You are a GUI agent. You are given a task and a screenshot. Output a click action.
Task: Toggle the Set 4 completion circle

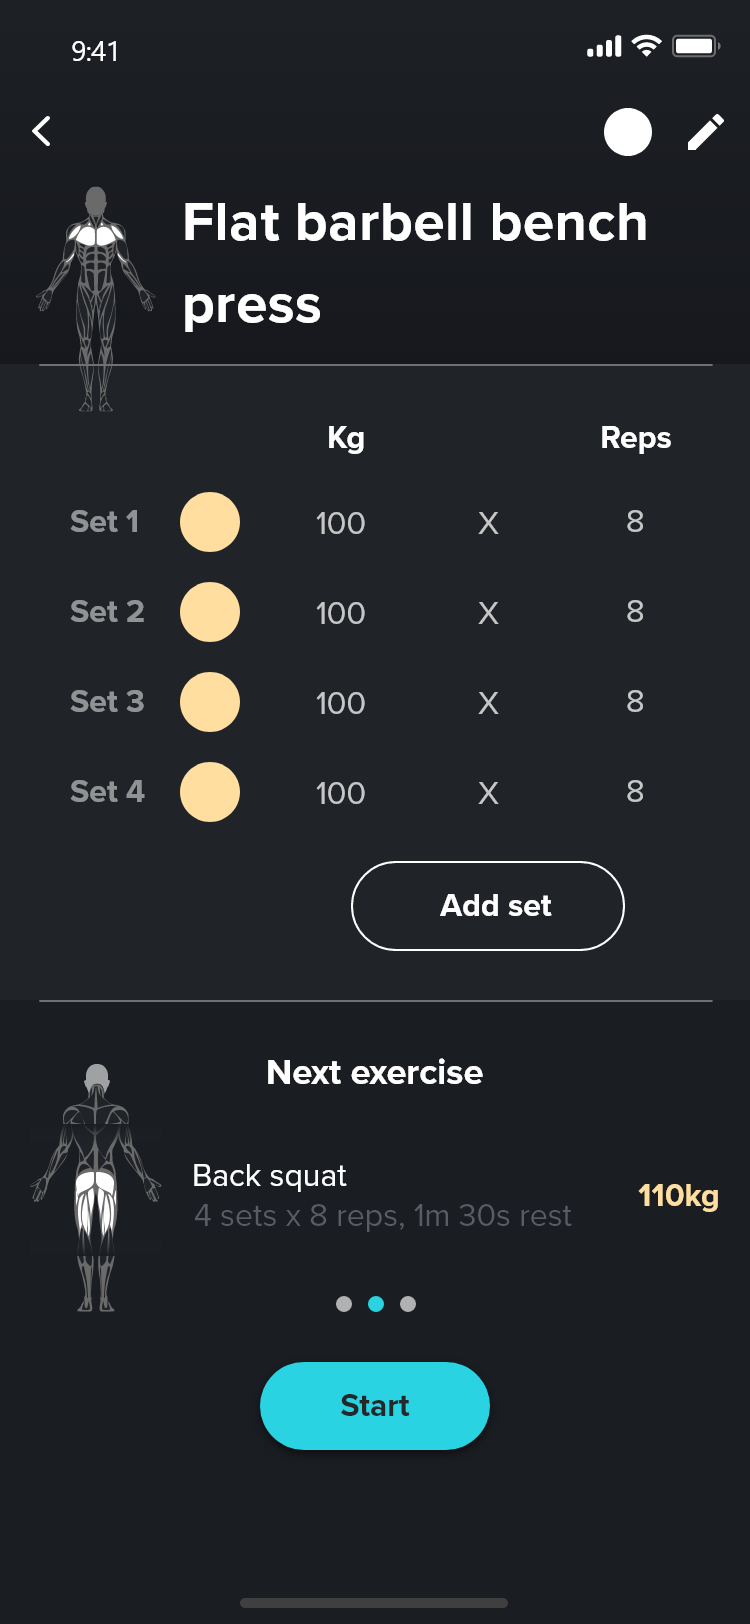coord(210,792)
